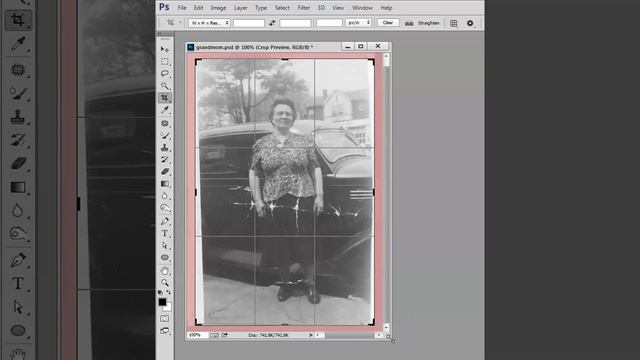
Task: Open the Help menu
Action: point(386,8)
